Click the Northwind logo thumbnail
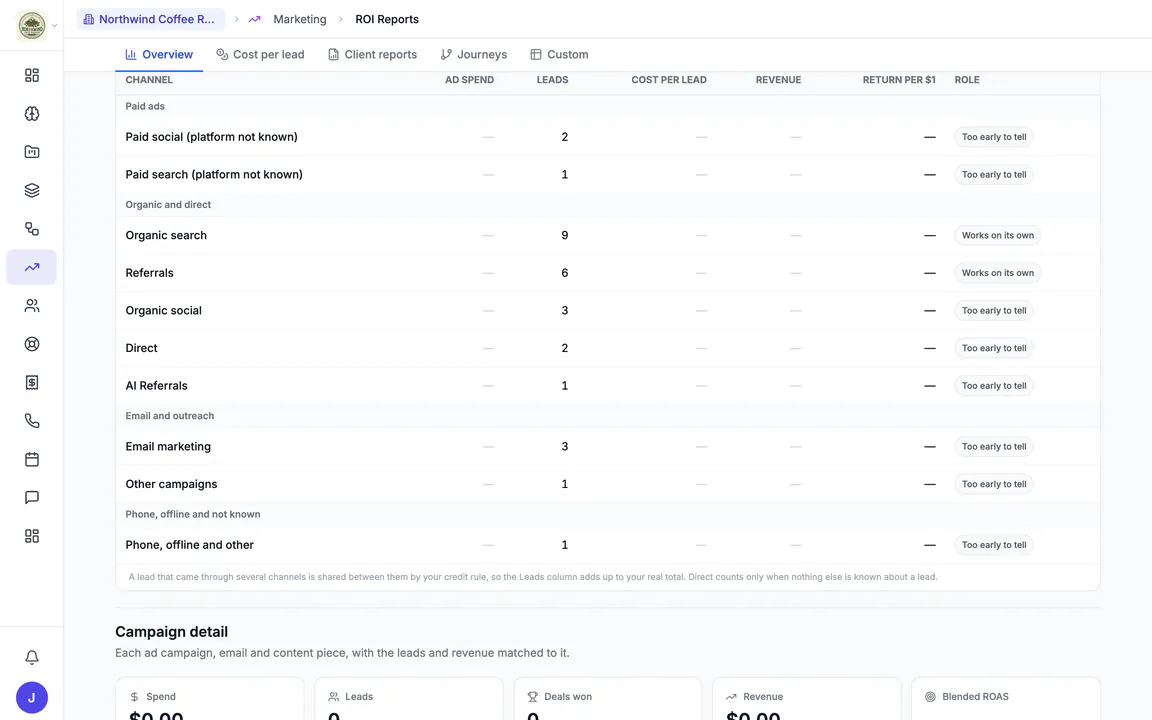This screenshot has width=1152, height=720. (x=32, y=26)
